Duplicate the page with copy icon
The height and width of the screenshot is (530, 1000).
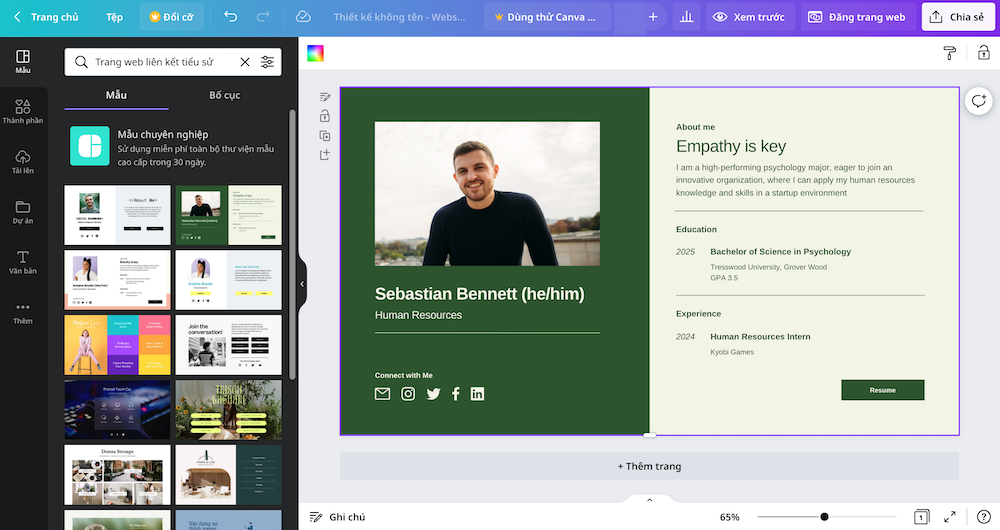pyautogui.click(x=325, y=135)
